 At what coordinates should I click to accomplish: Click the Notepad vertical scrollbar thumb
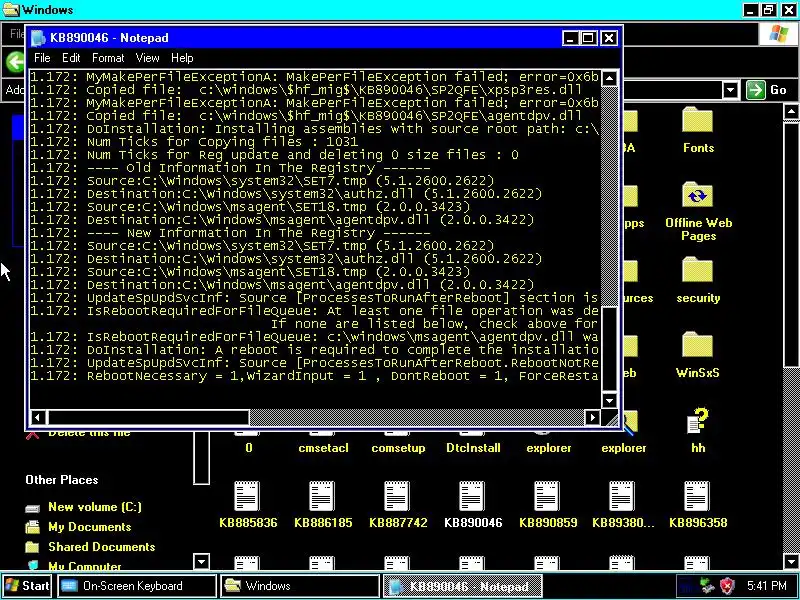tap(609, 348)
